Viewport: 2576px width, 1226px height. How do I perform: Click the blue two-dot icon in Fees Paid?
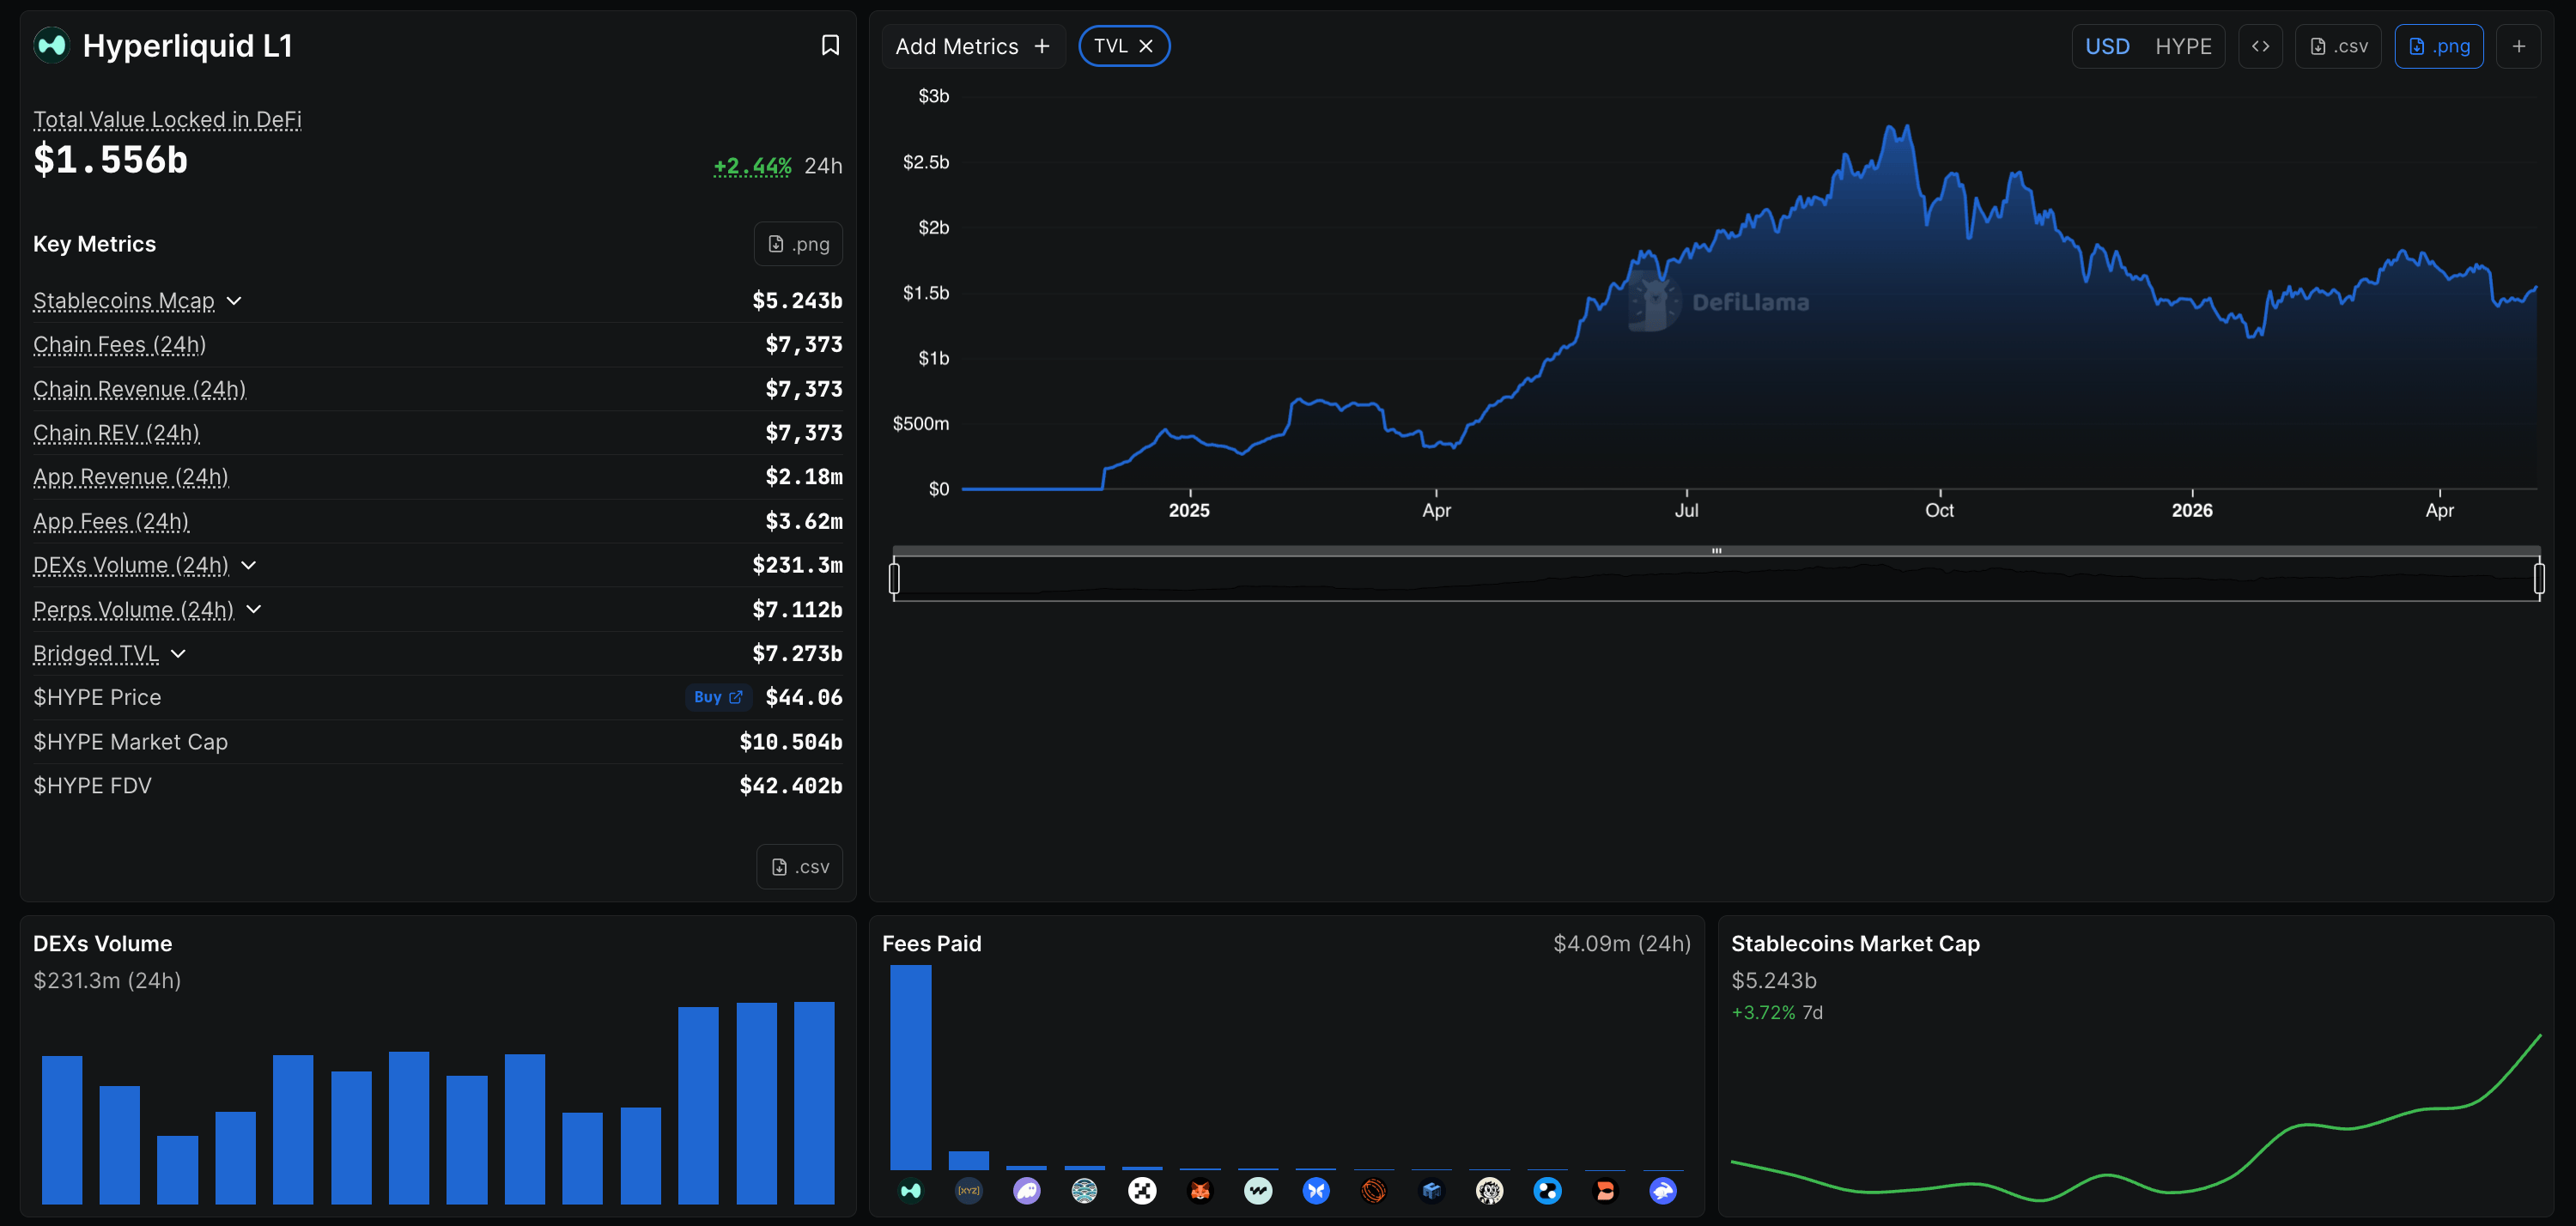(x=1547, y=1190)
